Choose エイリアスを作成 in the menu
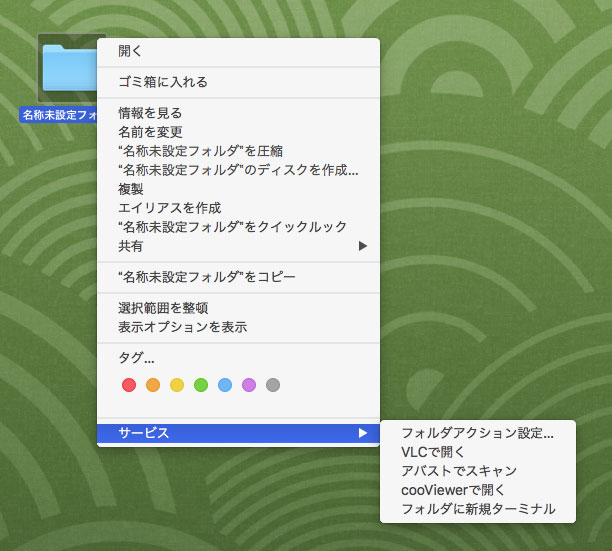This screenshot has width=612, height=551. (238, 208)
